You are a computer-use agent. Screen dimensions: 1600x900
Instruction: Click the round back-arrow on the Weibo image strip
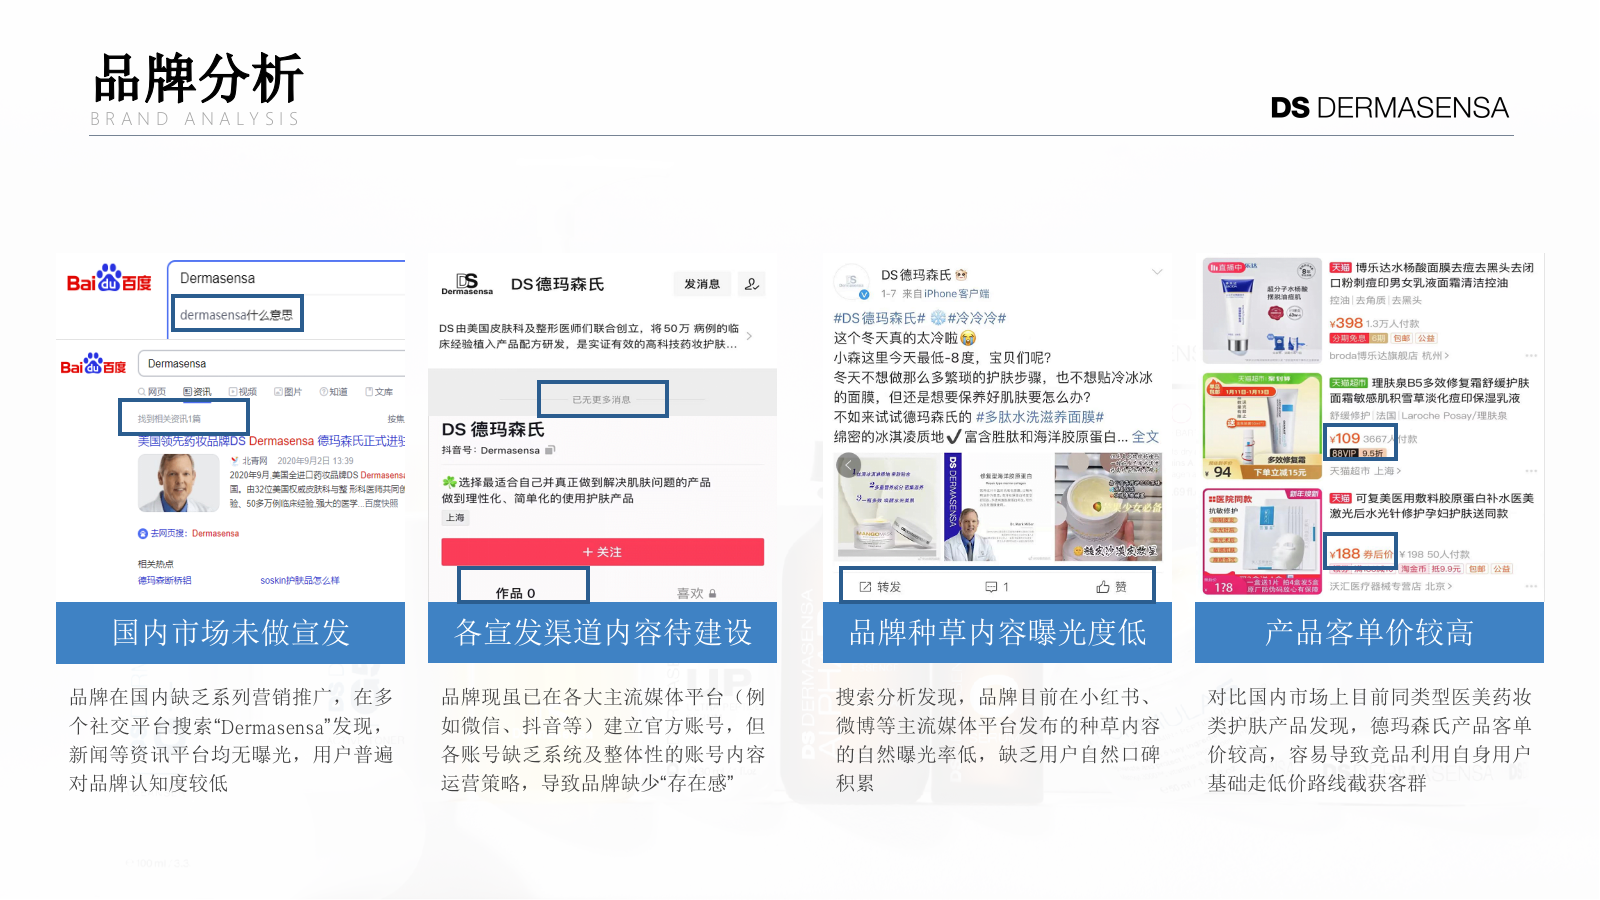point(848,465)
